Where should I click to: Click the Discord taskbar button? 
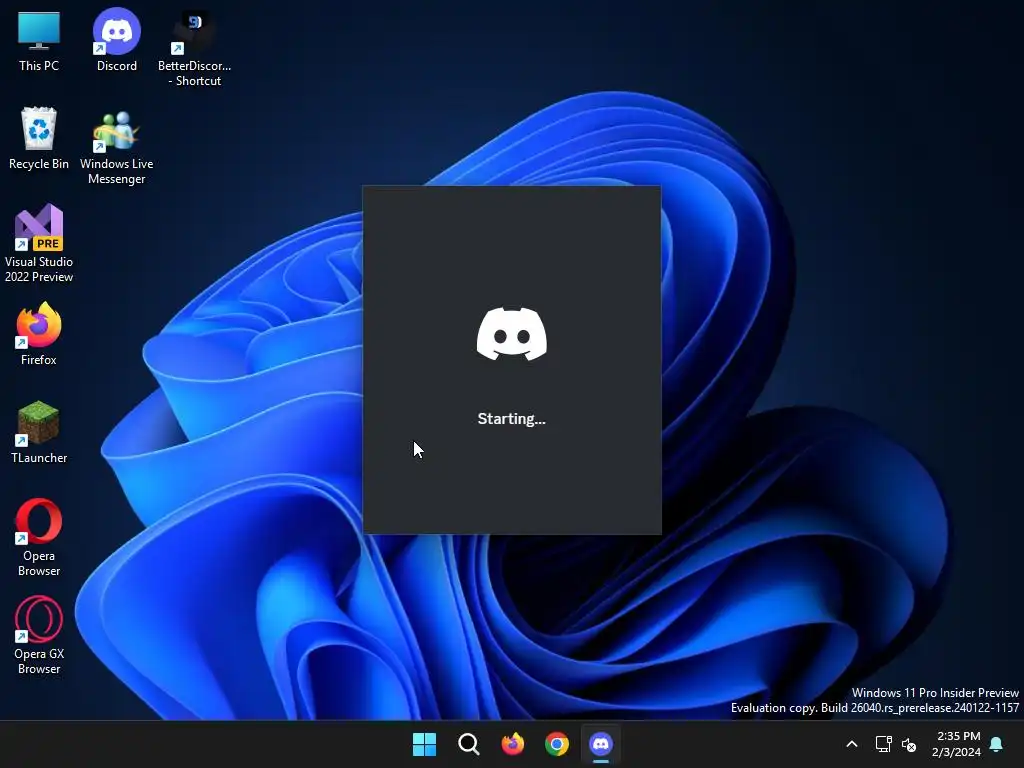(601, 744)
